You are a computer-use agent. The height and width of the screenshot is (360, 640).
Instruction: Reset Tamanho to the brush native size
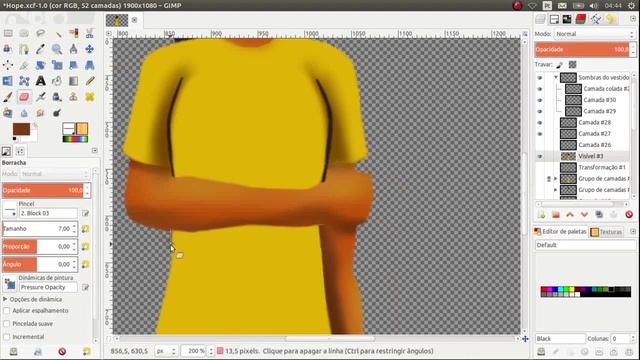85,229
